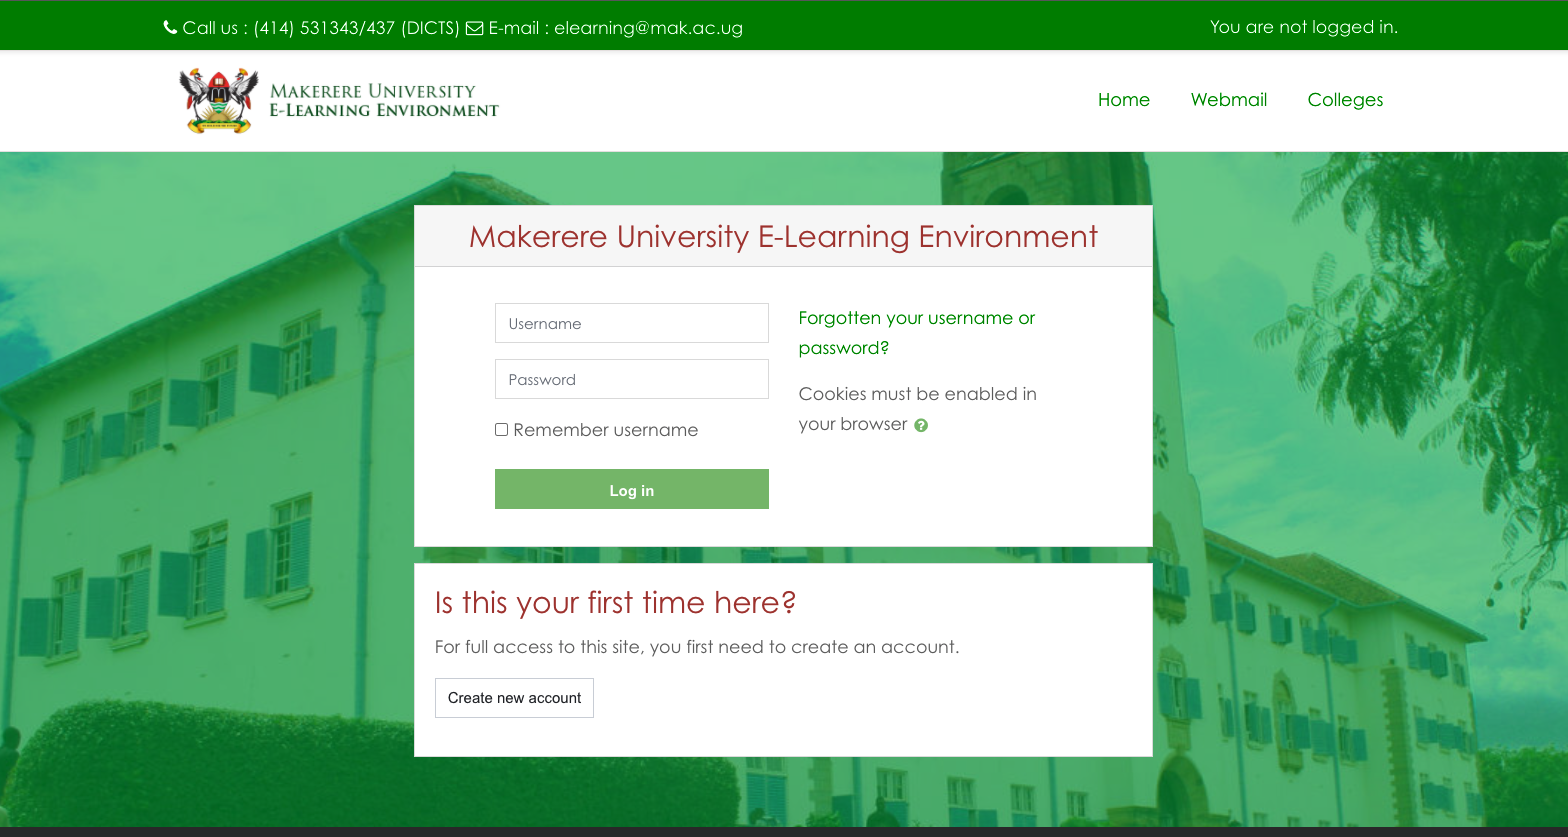This screenshot has width=1568, height=837.
Task: Click the Log in button
Action: [x=632, y=489]
